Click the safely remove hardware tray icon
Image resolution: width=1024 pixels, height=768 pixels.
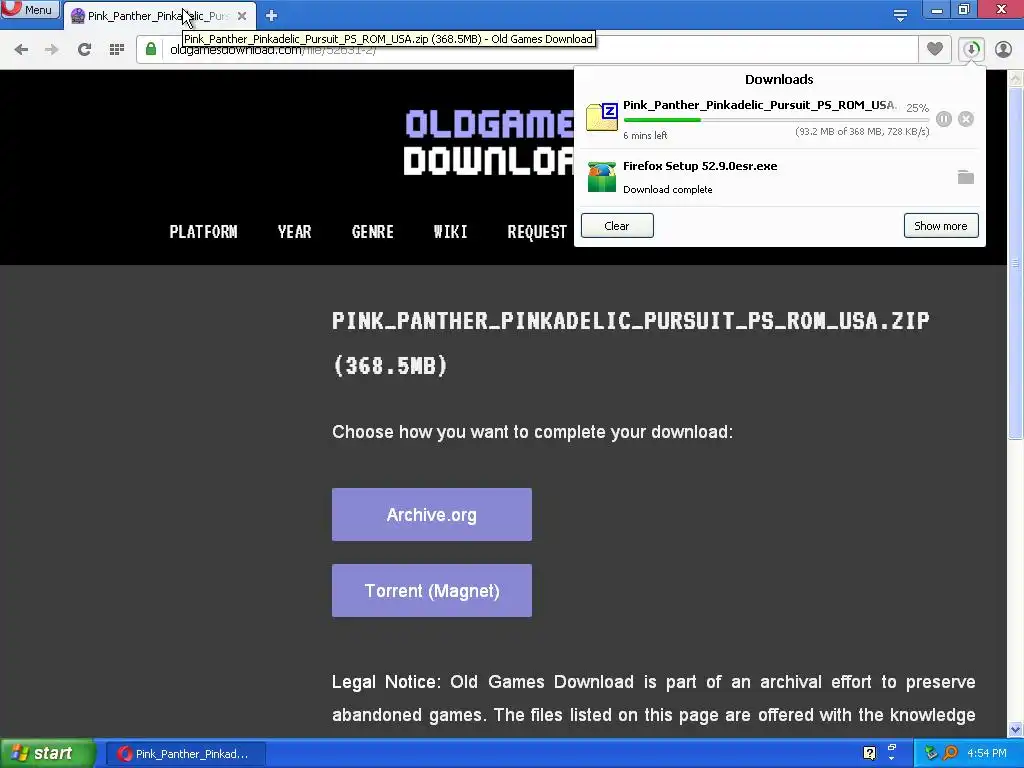(x=931, y=753)
